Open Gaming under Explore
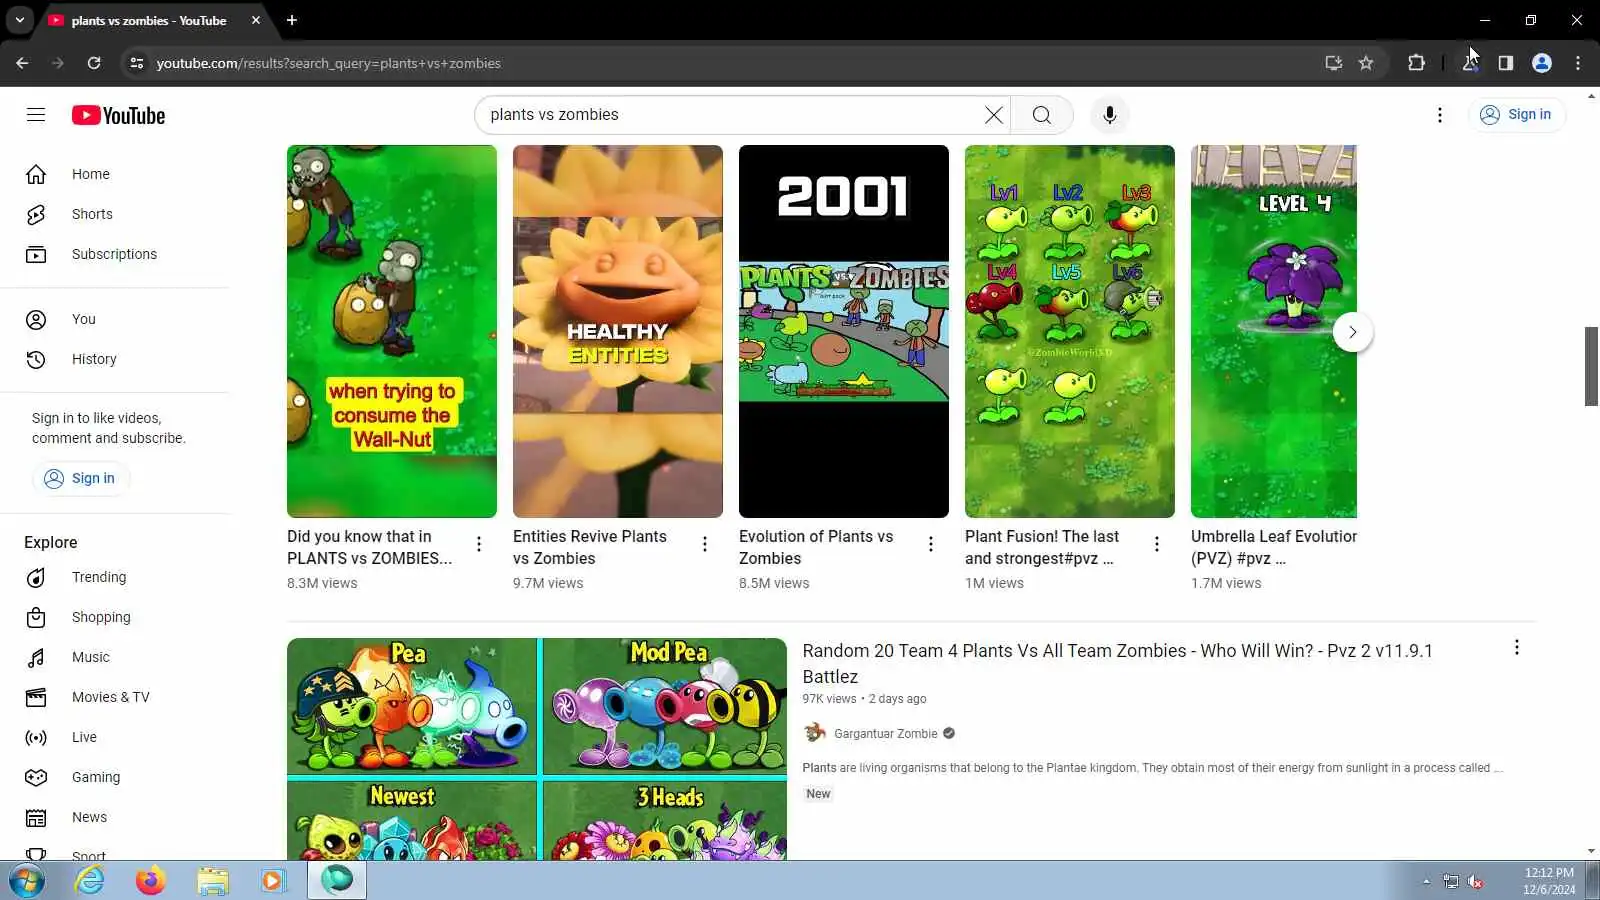This screenshot has width=1600, height=900. pyautogui.click(x=115, y=777)
